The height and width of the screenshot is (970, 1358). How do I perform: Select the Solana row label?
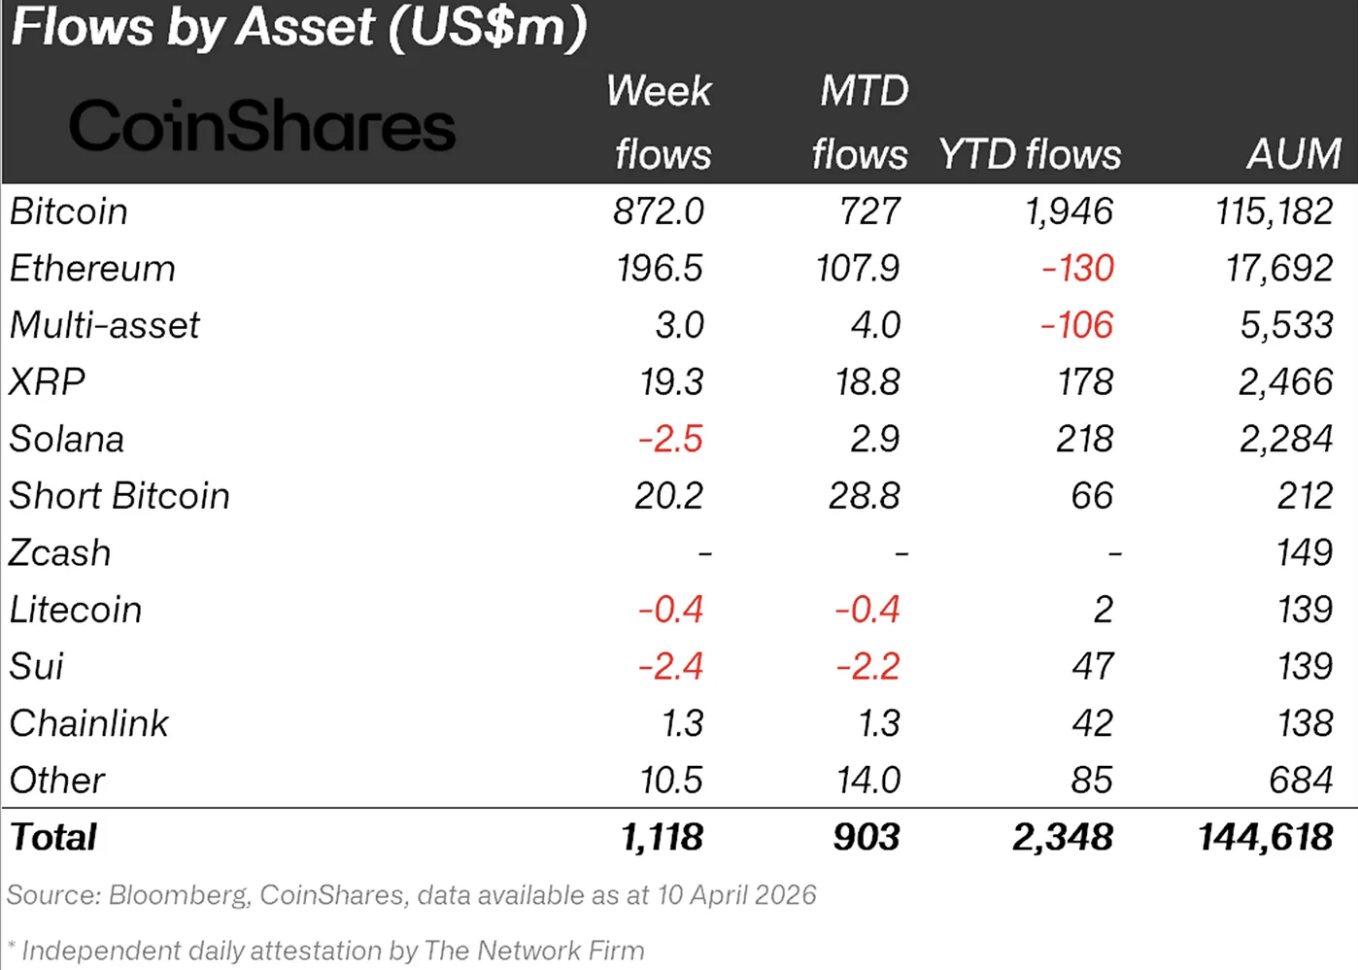coord(67,439)
